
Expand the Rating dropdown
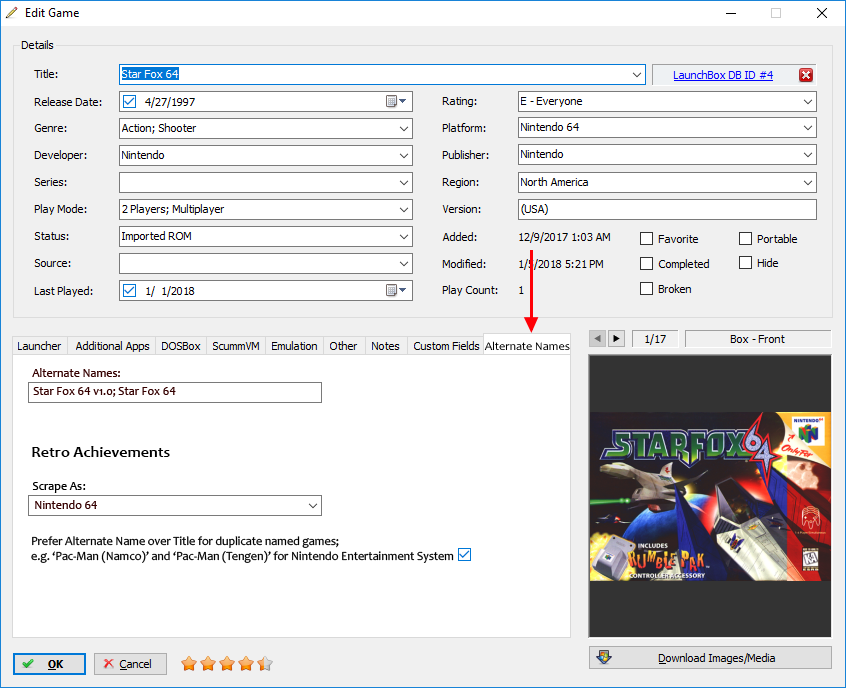[808, 101]
